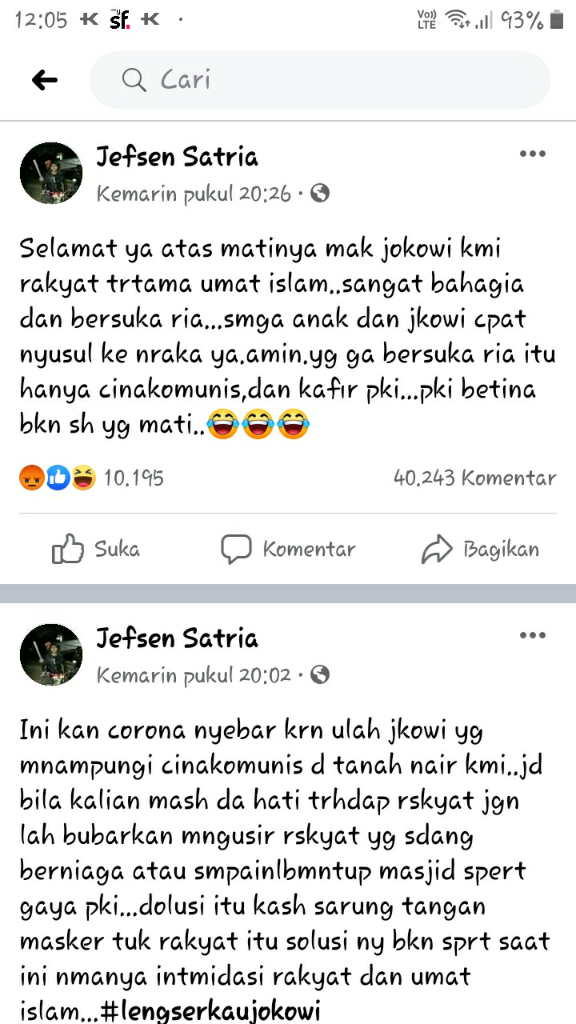This screenshot has height=1024, width=576.
Task: Tap the Wi-Fi signal status icon
Action: pyautogui.click(x=458, y=20)
